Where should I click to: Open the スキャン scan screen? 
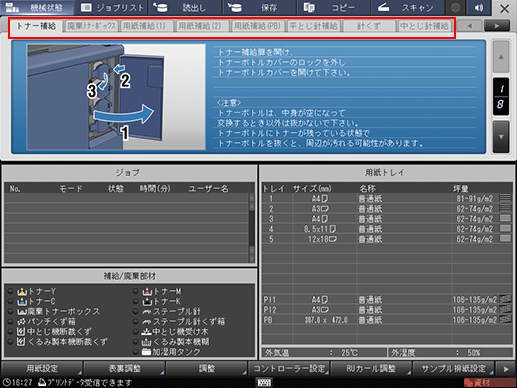(x=407, y=7)
